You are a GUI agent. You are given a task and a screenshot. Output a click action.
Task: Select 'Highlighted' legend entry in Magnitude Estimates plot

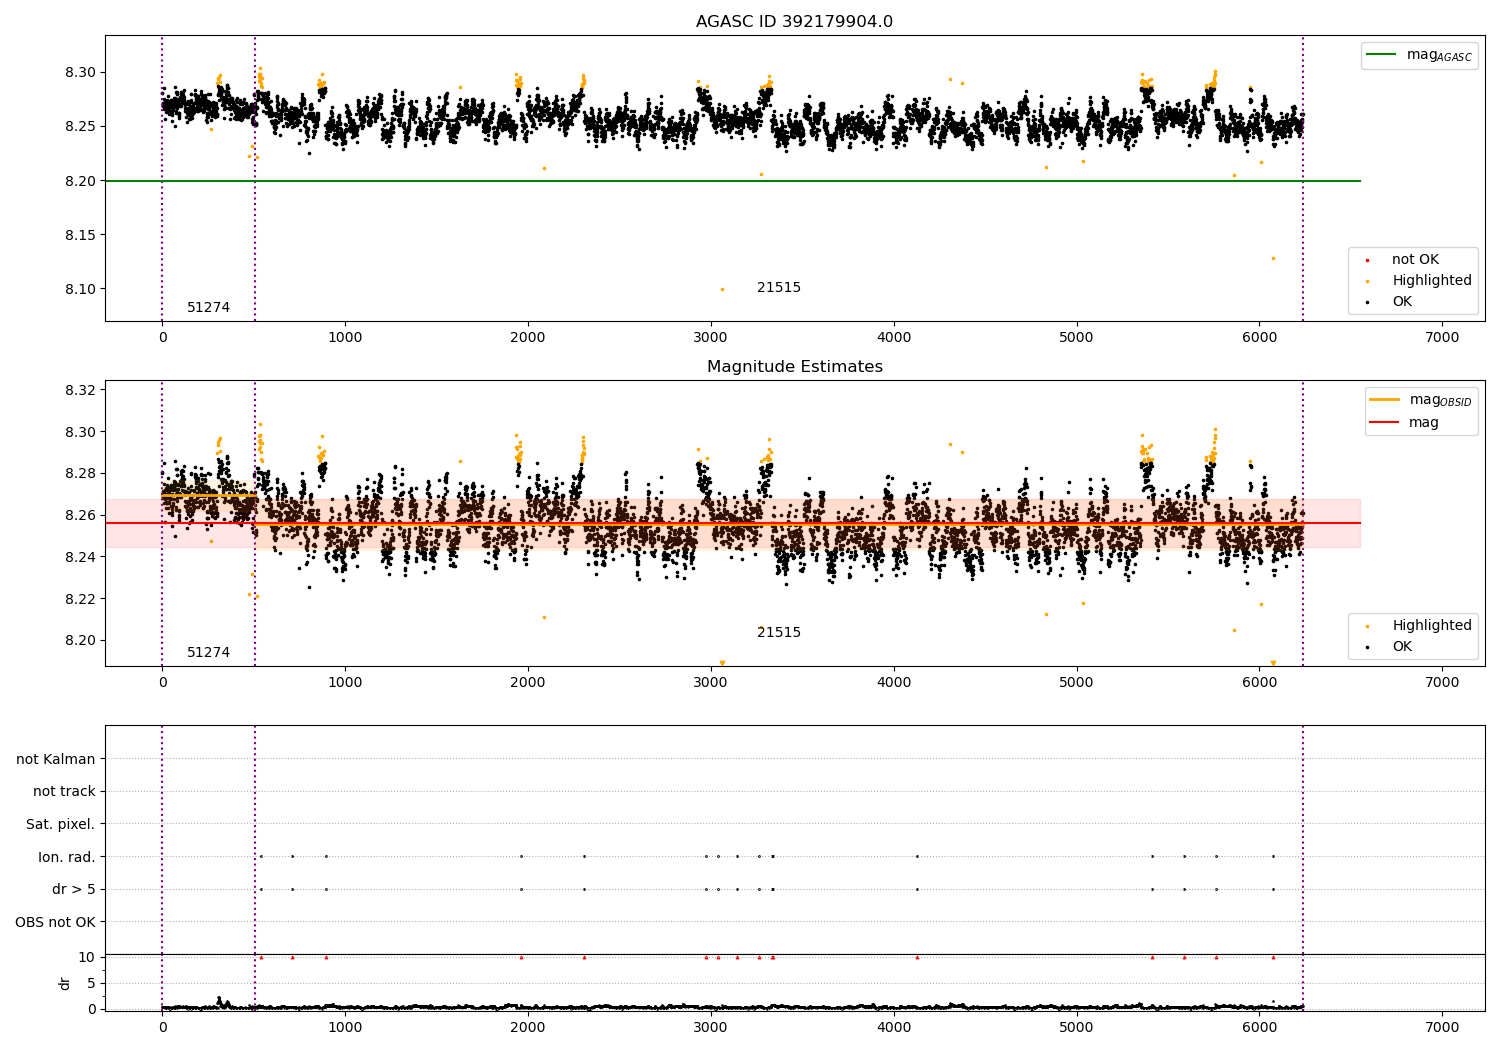coord(1431,626)
